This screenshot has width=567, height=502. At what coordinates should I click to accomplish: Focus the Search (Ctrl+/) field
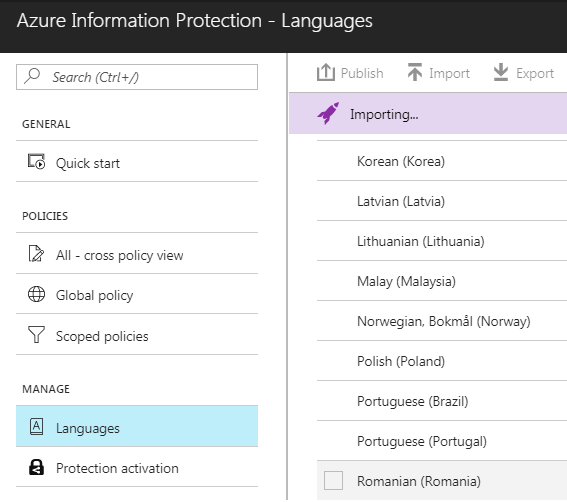(137, 77)
